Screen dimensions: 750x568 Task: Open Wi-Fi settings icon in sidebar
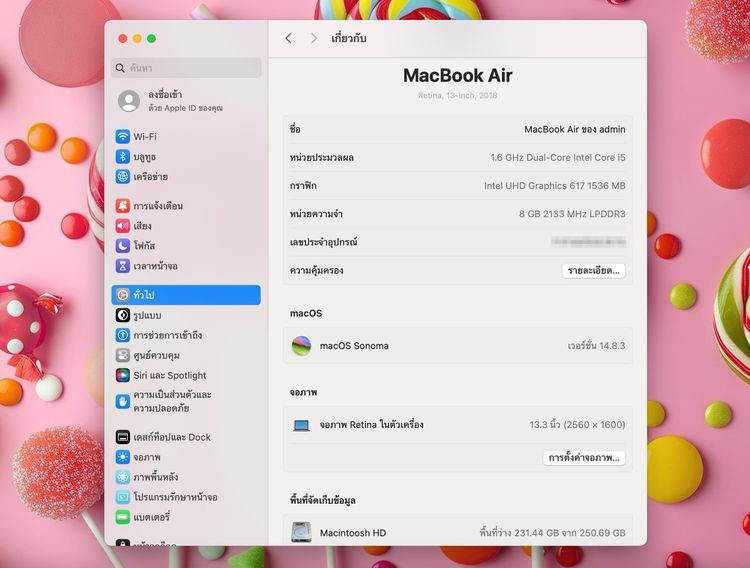point(123,136)
